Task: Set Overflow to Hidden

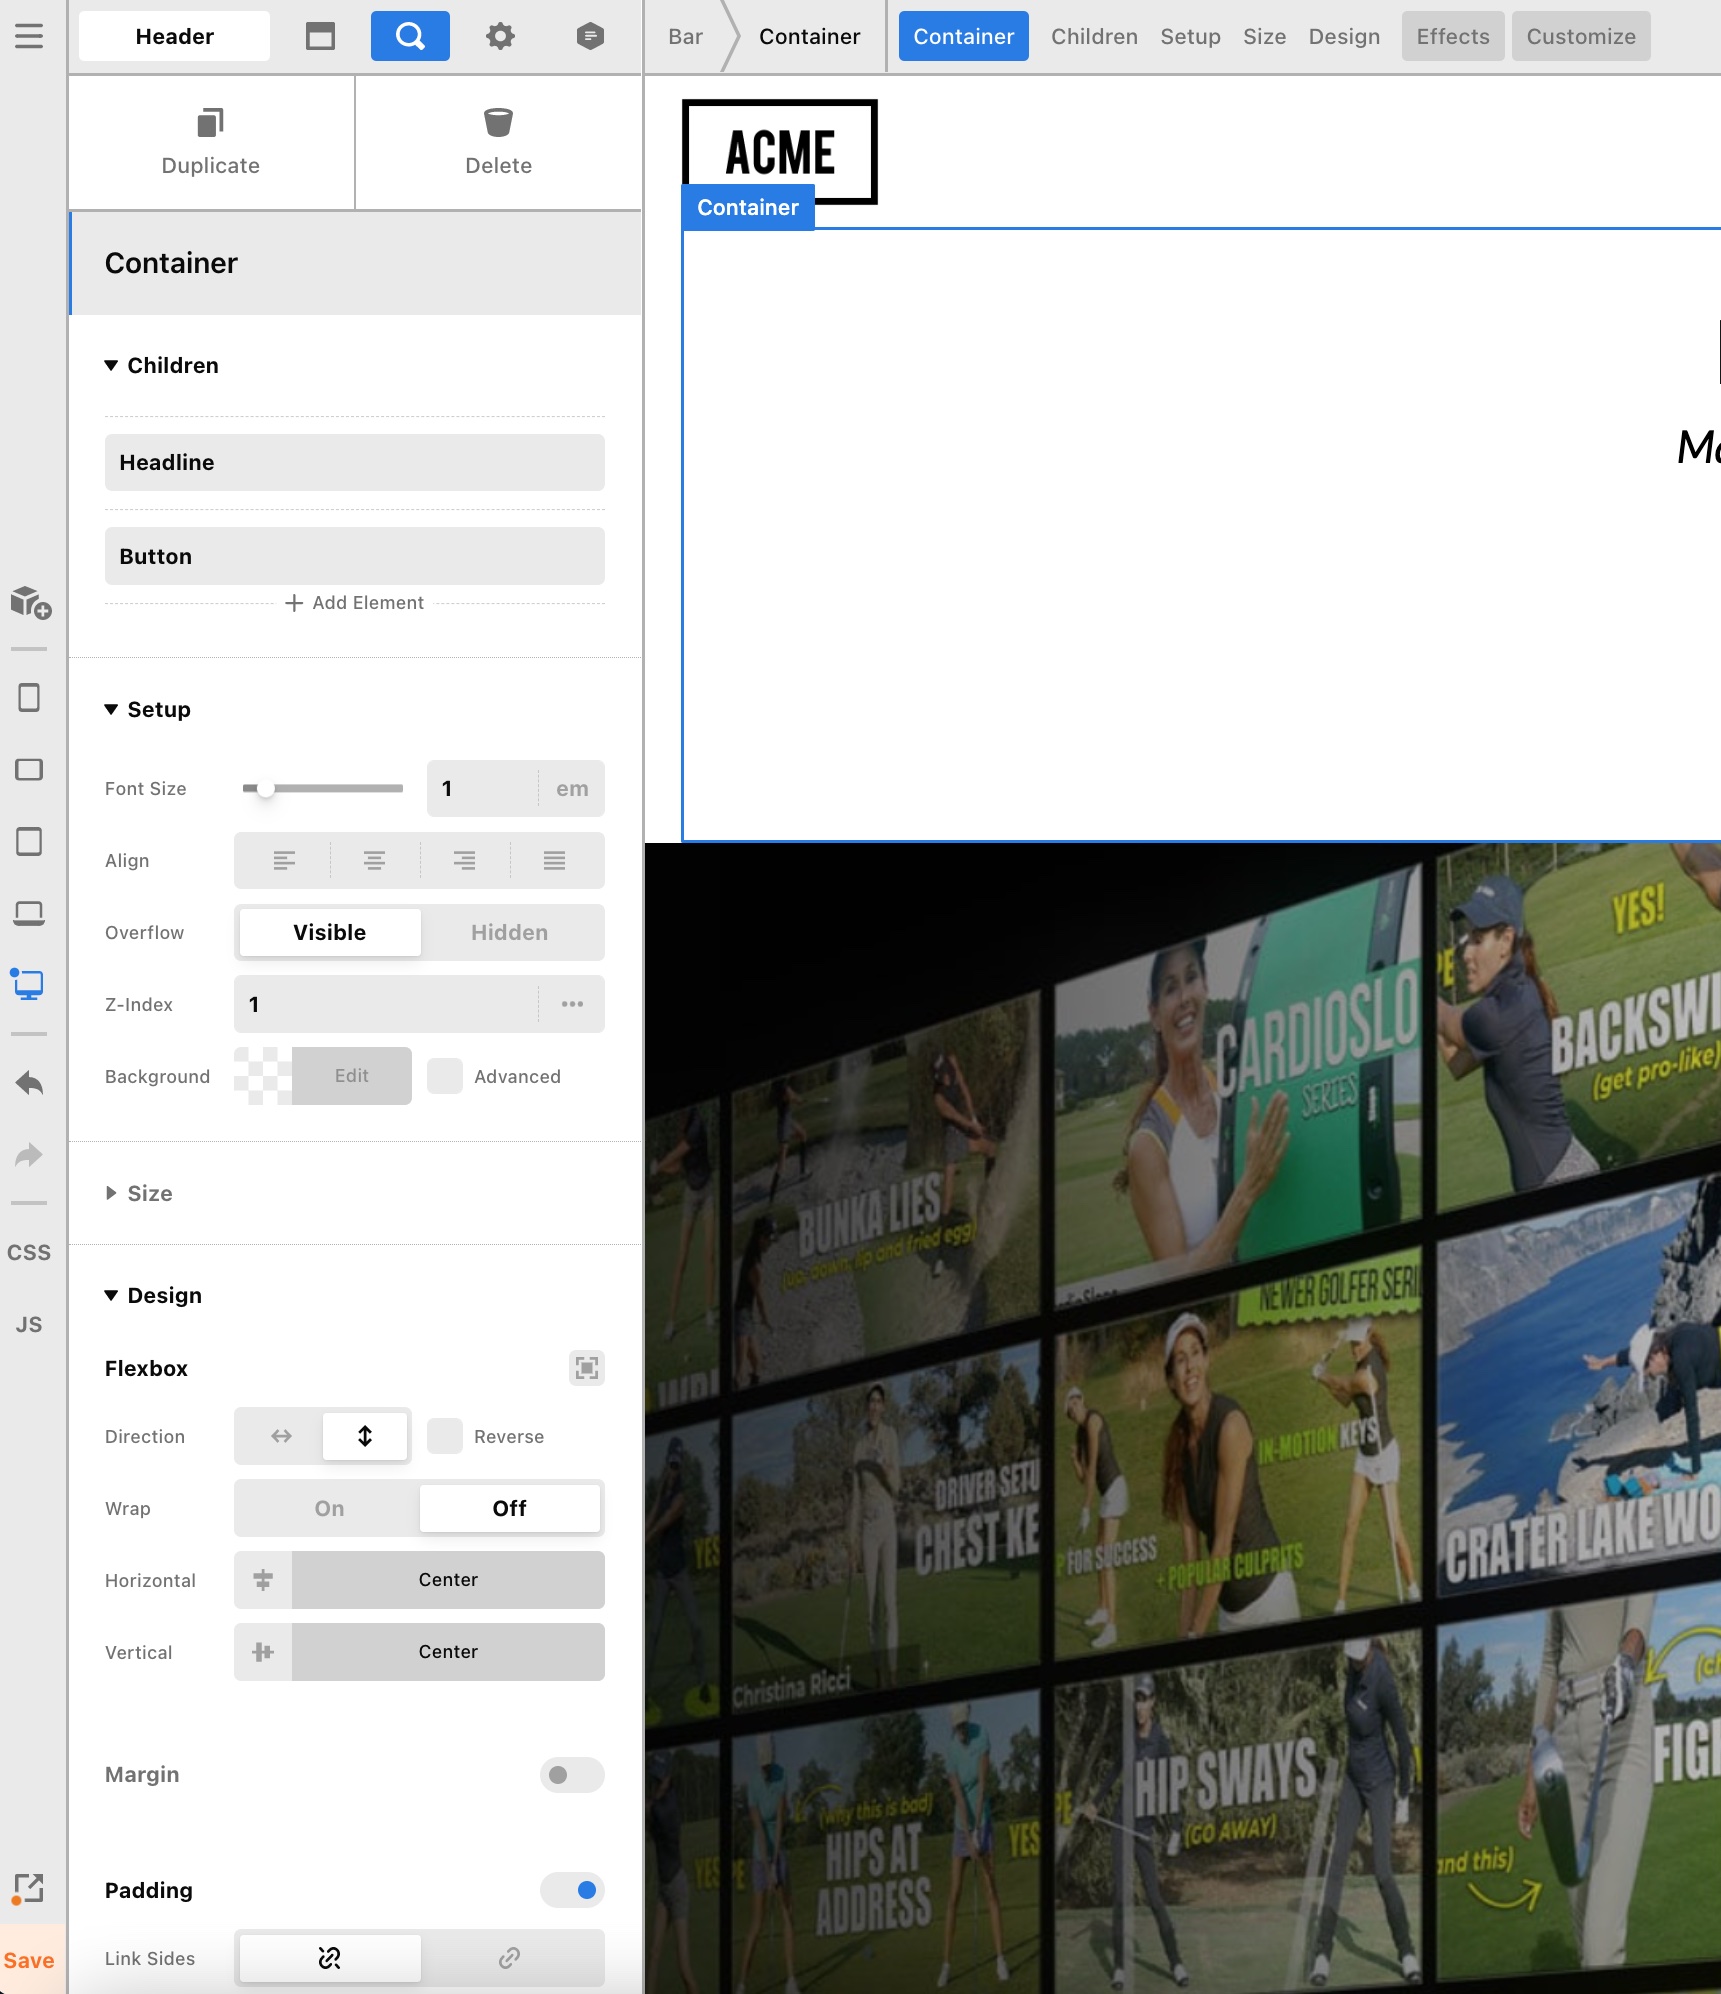Action: coord(509,933)
